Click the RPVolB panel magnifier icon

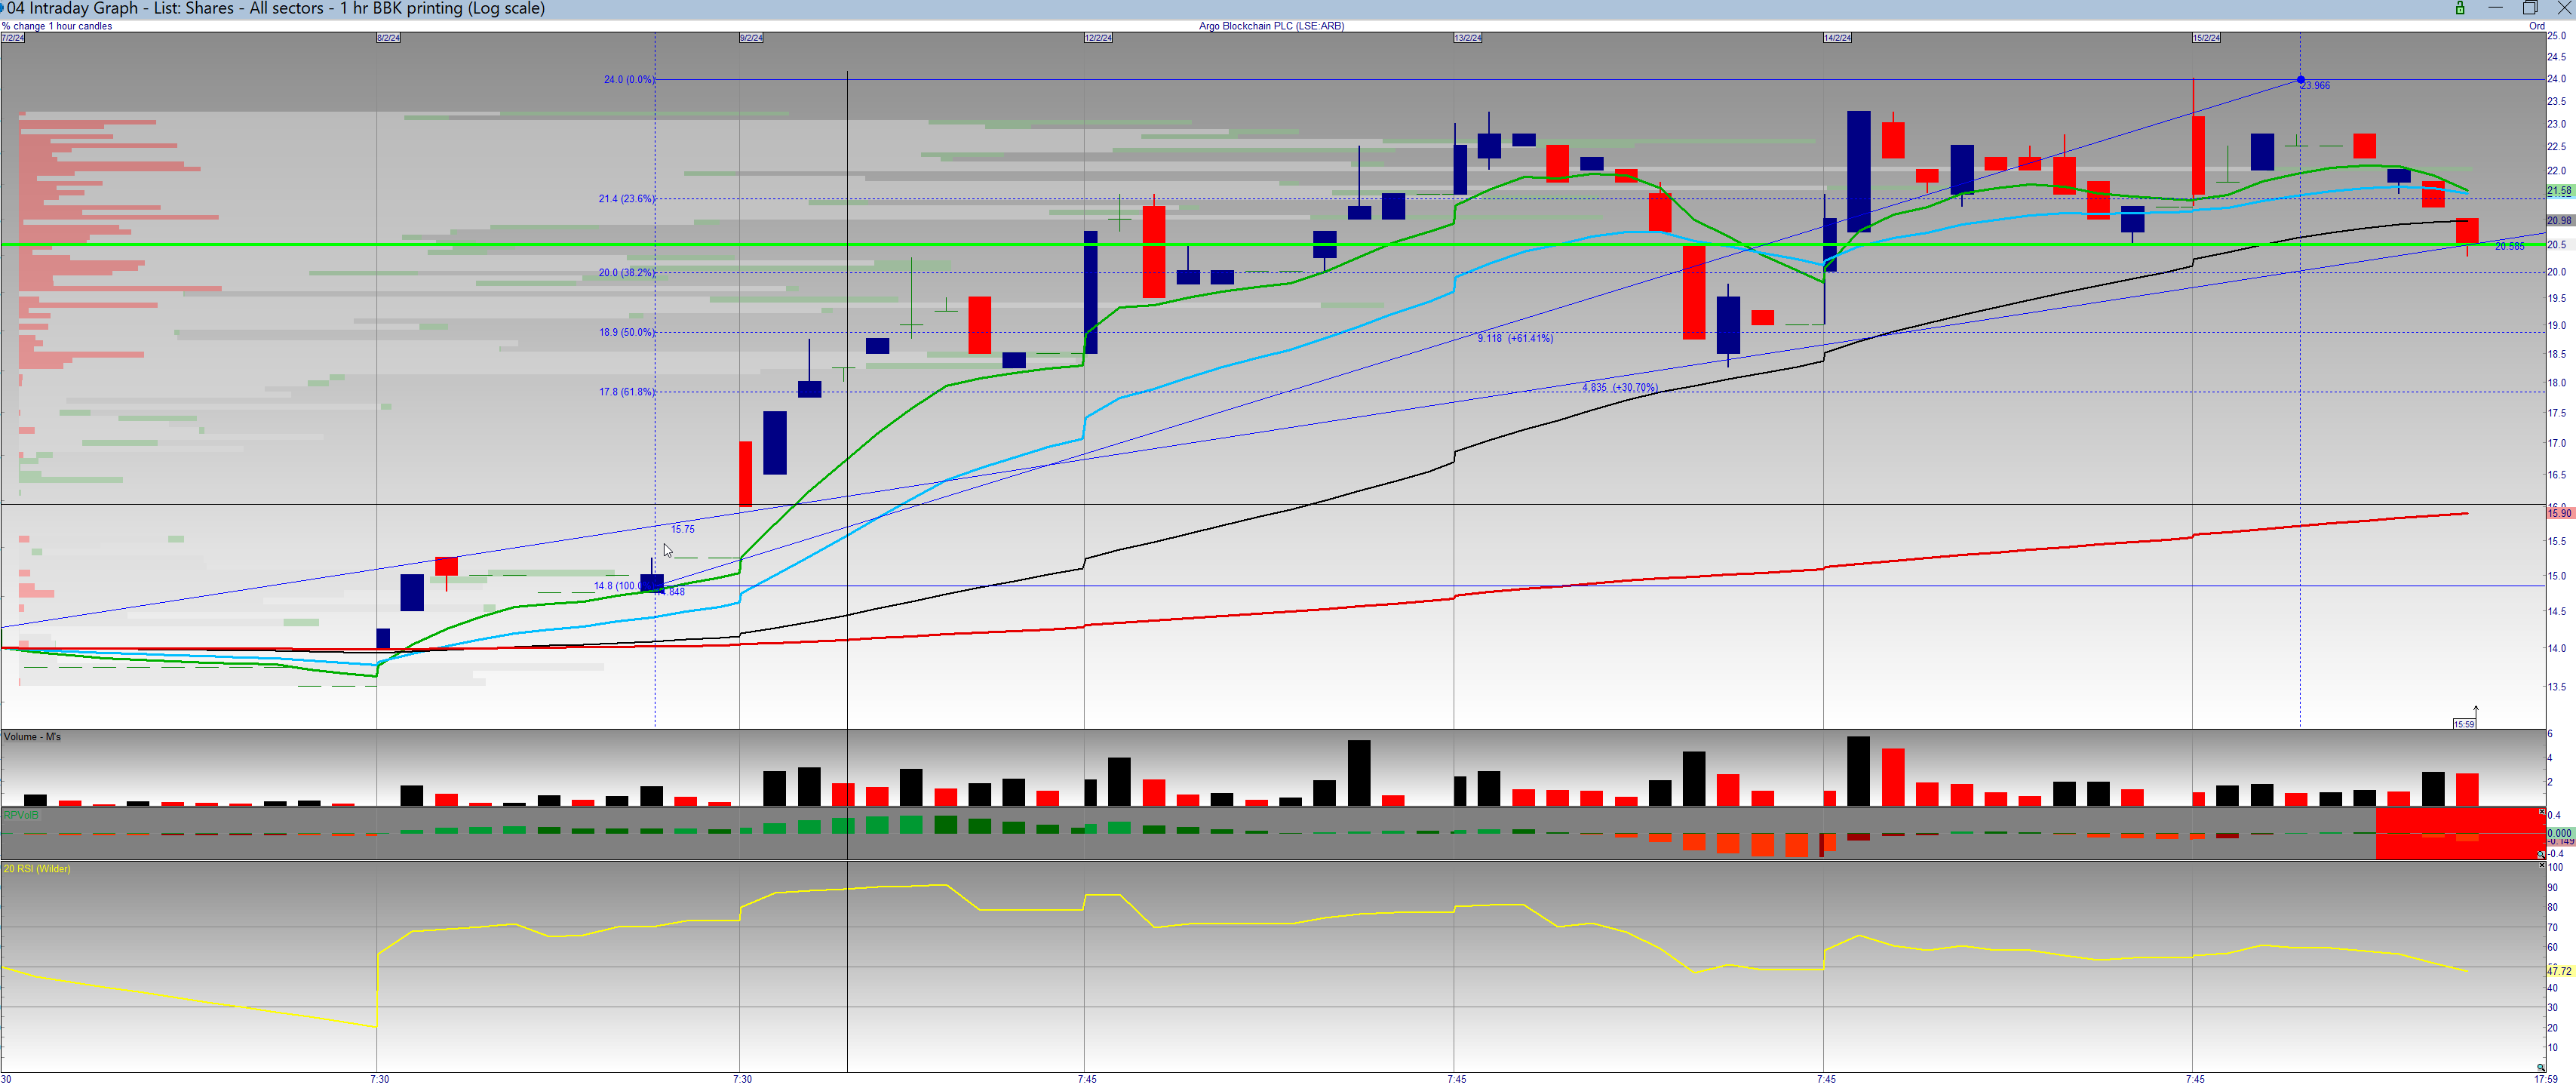click(2541, 855)
